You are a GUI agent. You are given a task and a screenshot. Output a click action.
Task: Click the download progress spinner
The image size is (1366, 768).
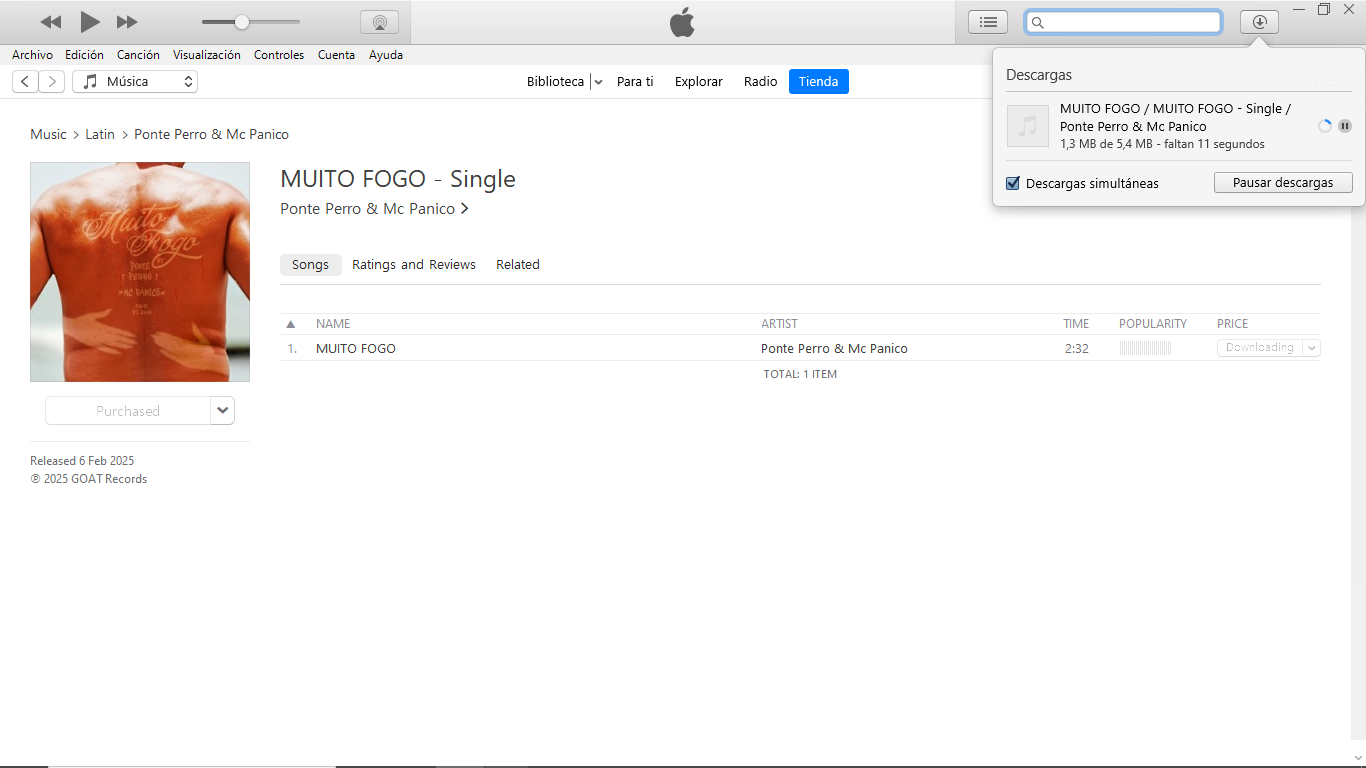click(x=1325, y=126)
